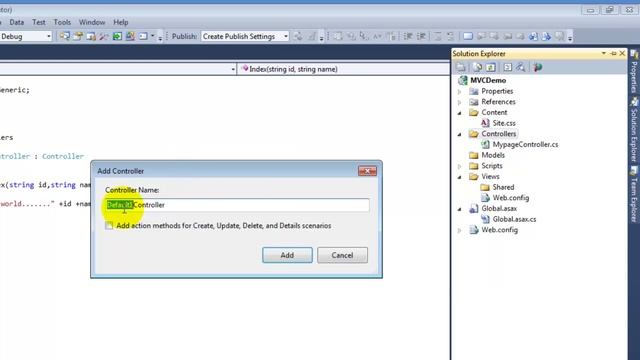Expand the Properties node in Solution Explorer
Image resolution: width=640 pixels, height=360 pixels.
click(460, 91)
